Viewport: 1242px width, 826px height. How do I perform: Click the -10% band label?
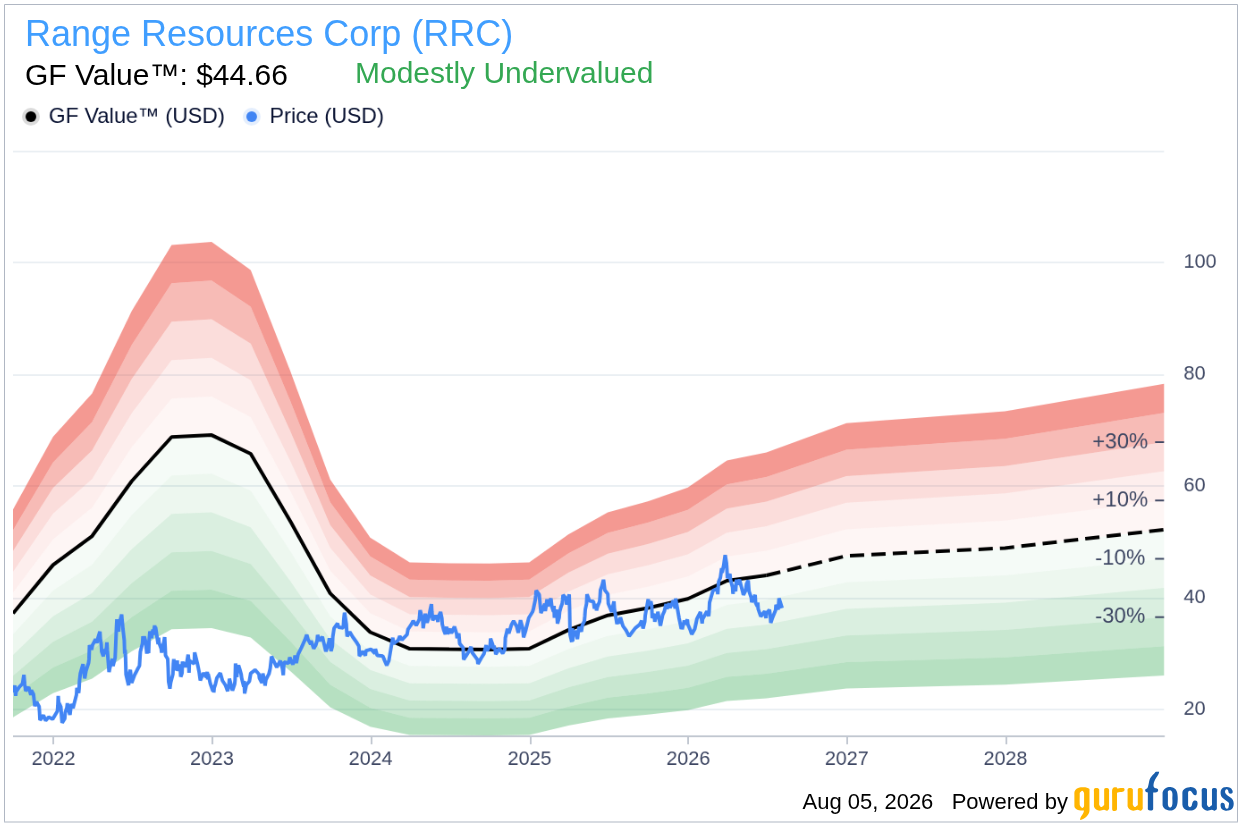click(x=1120, y=558)
